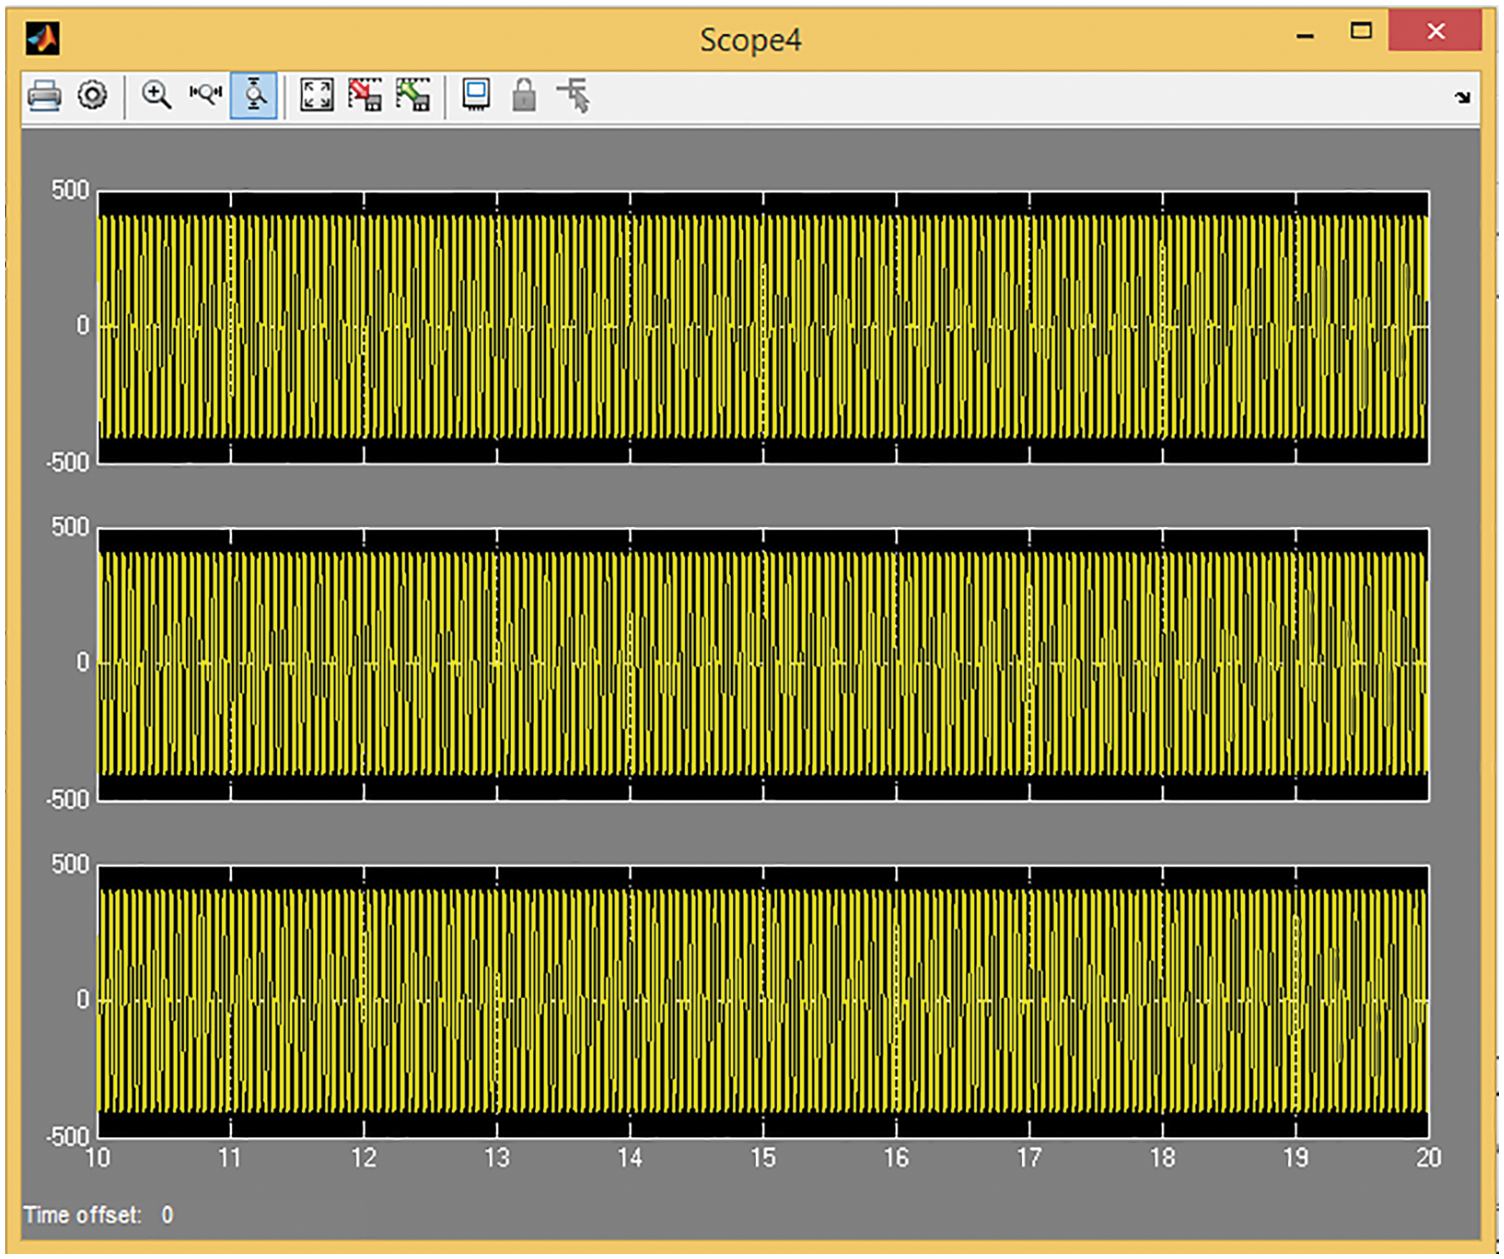Click inside the top waveform plot
1504x1259 pixels.
[x=763, y=327]
